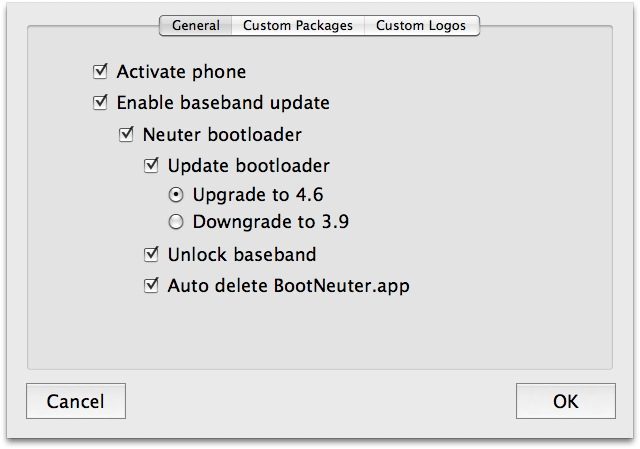Viewport: 640px width, 449px height.
Task: Untick the Update bootloader checkbox
Action: tap(152, 165)
